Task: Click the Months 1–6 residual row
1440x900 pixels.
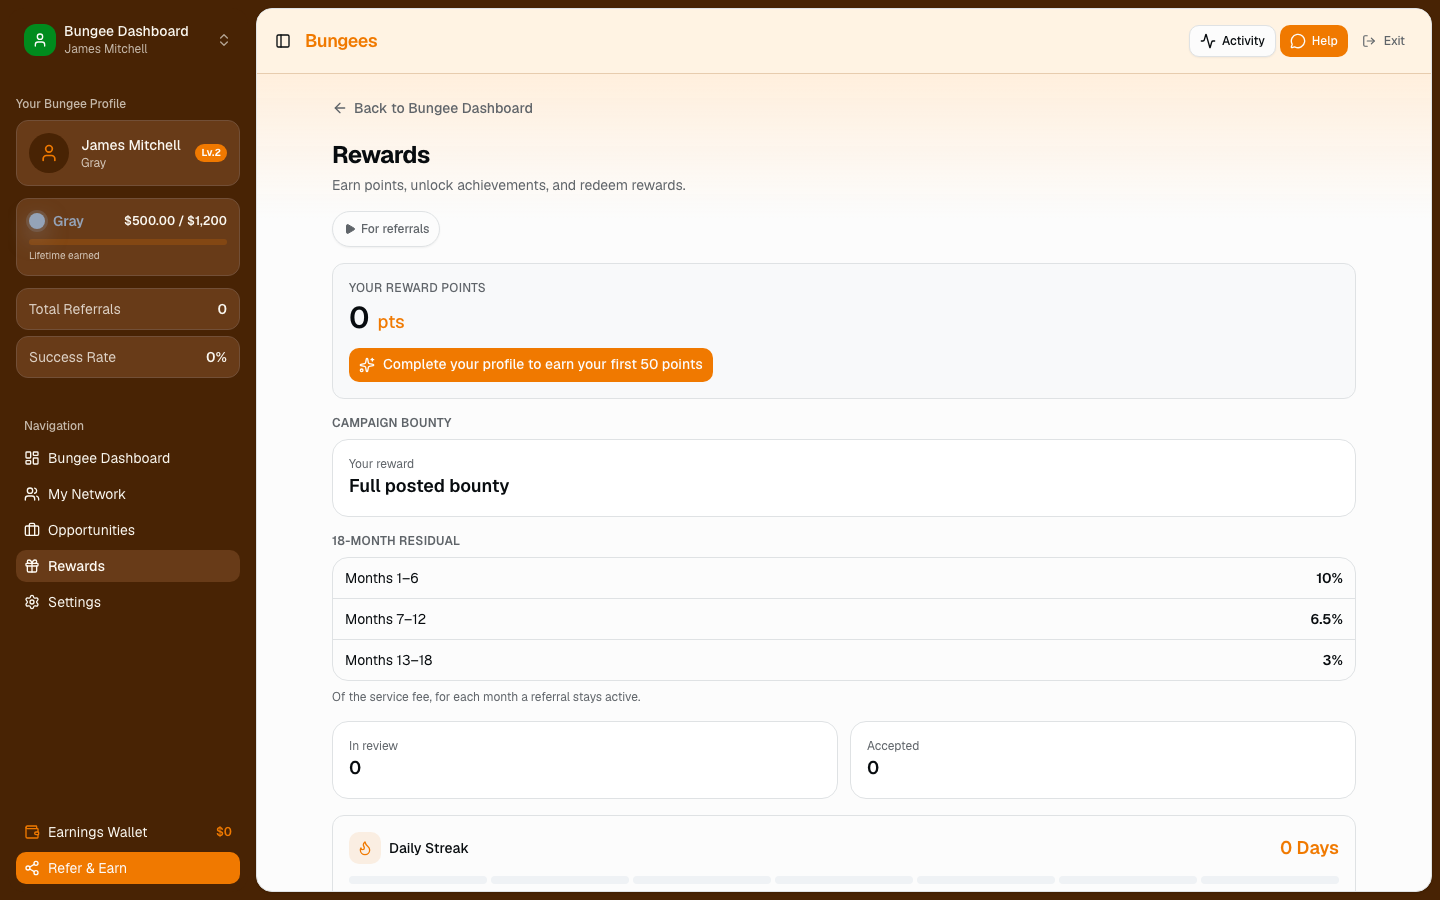Action: [844, 578]
